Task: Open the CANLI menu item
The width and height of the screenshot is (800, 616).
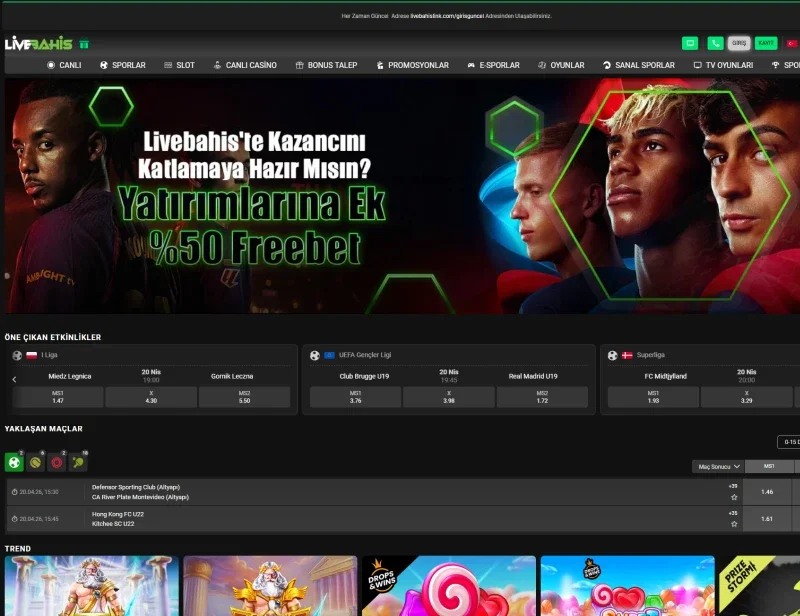Action: 64,65
